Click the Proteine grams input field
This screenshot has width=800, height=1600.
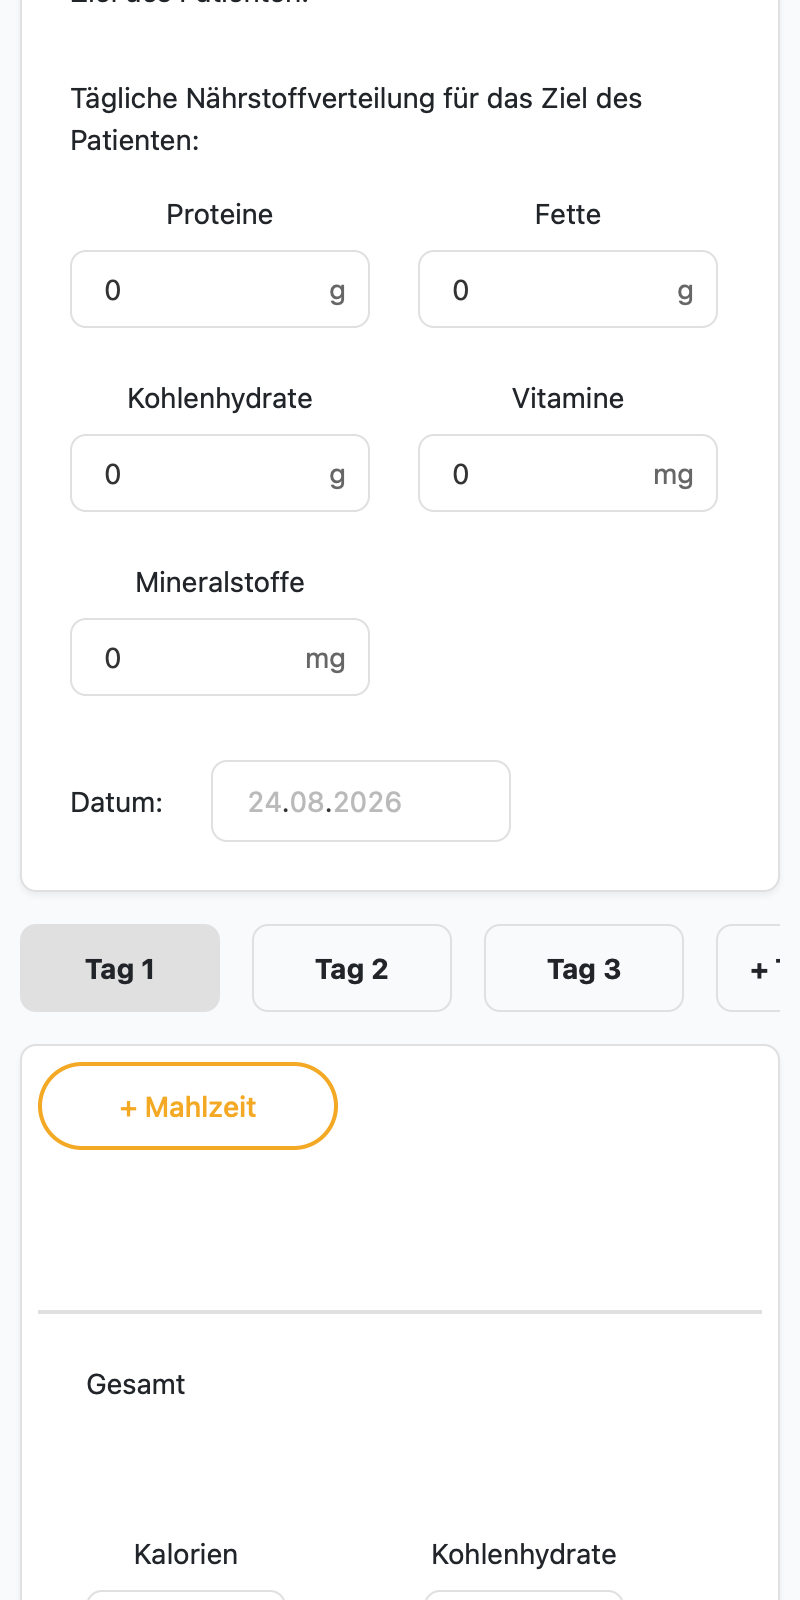point(220,289)
